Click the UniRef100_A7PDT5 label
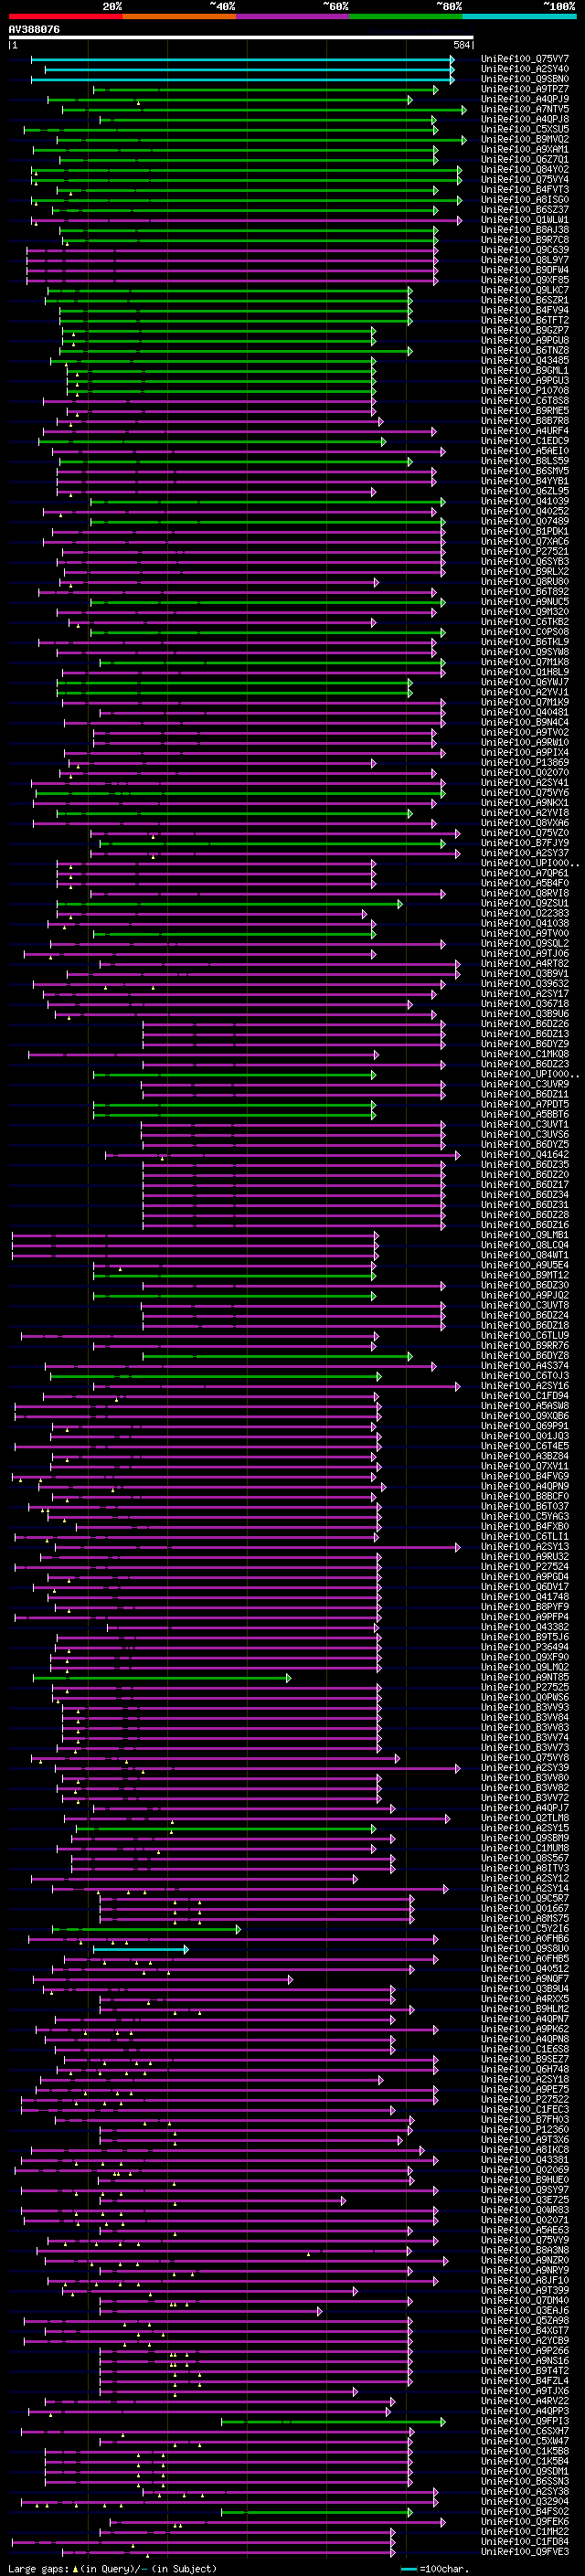The width and height of the screenshot is (585, 2576). pyautogui.click(x=525, y=1104)
